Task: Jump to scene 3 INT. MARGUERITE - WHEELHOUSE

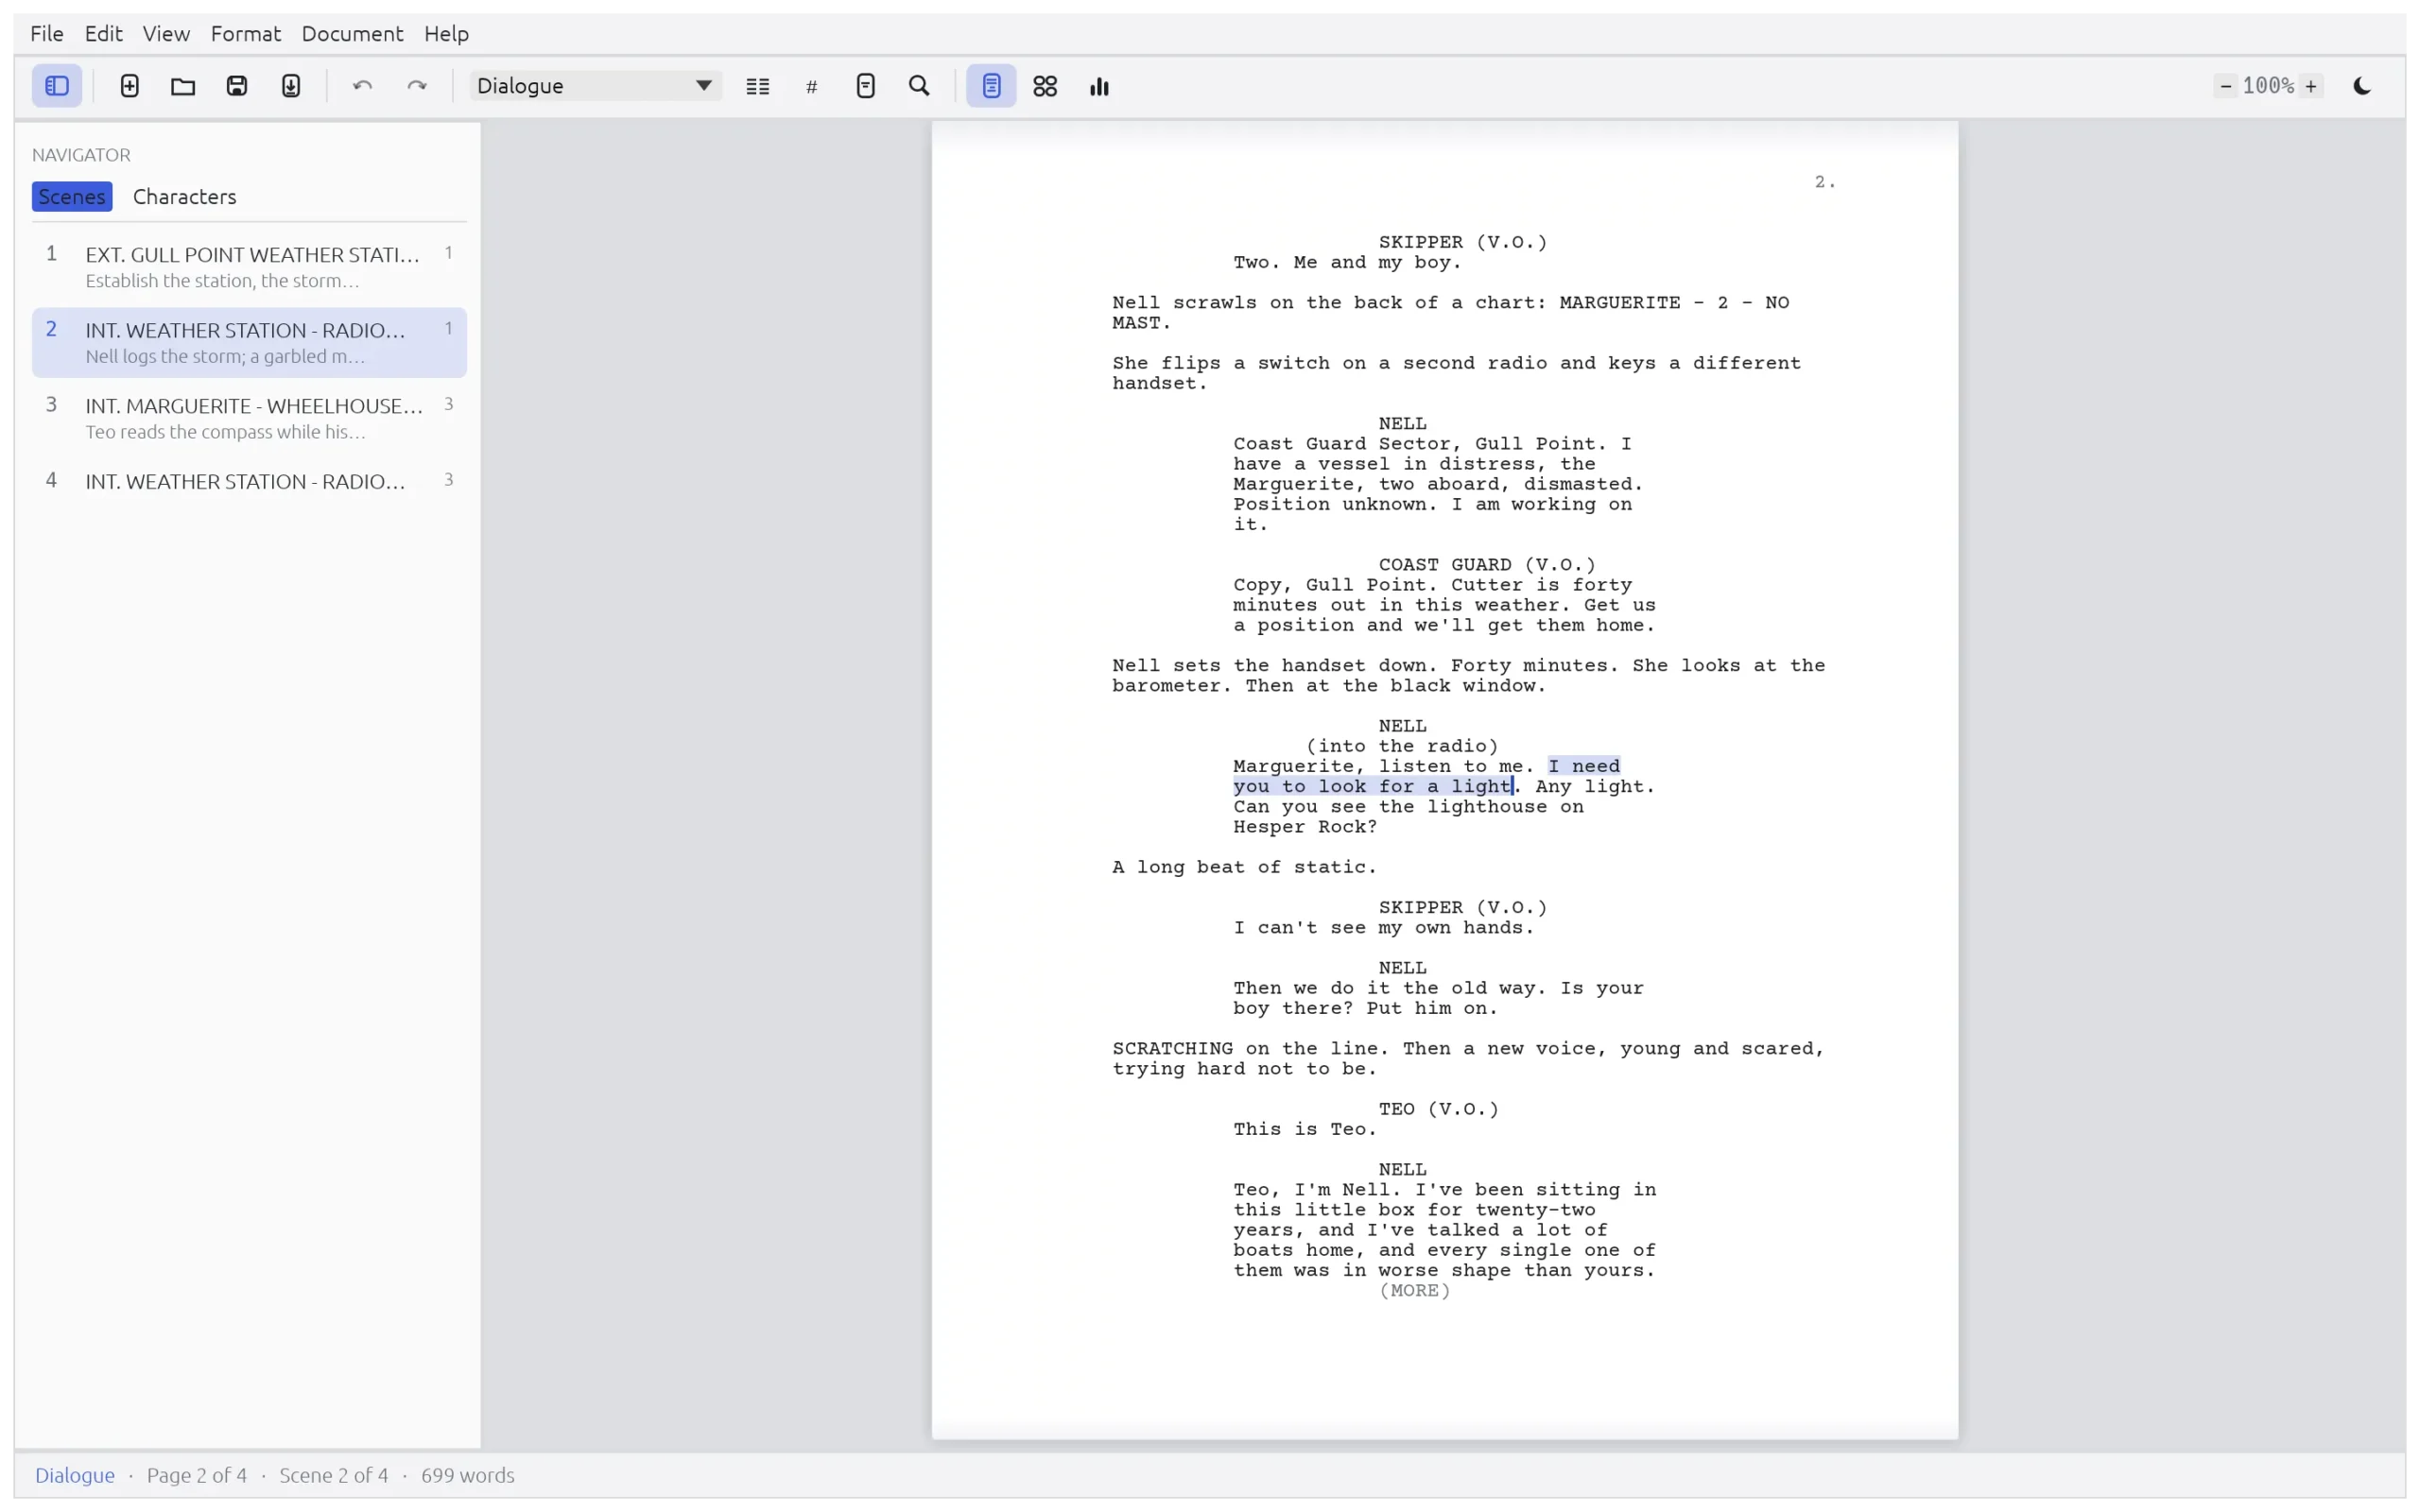Action: coord(249,418)
